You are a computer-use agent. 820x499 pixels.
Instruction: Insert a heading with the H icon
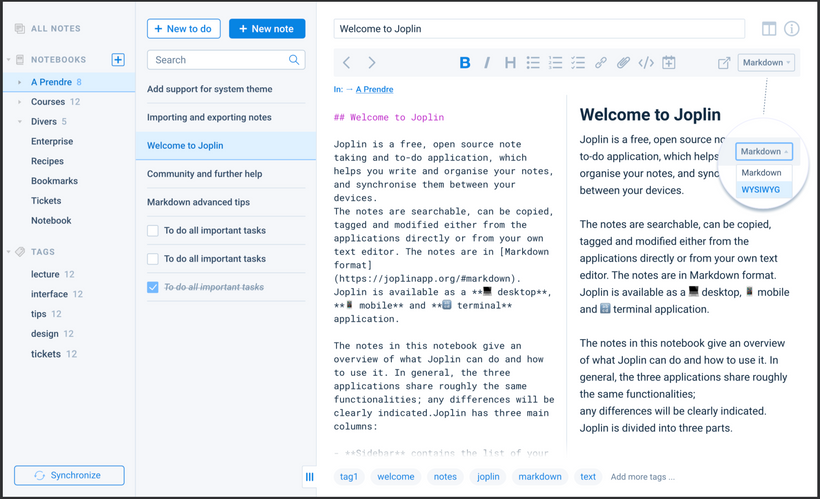pyautogui.click(x=510, y=63)
